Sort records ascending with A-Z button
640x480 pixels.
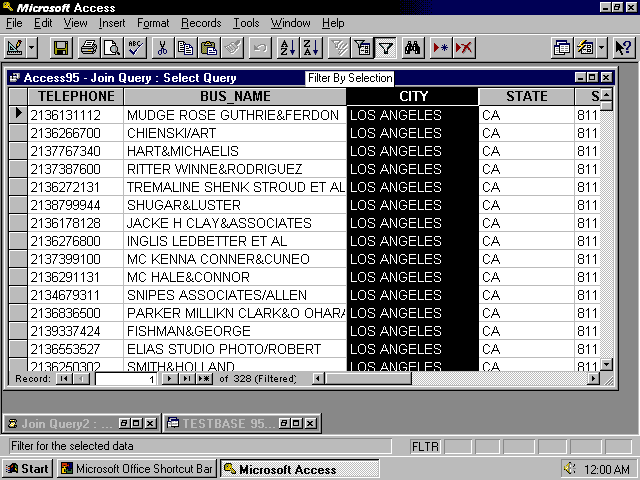[287, 47]
